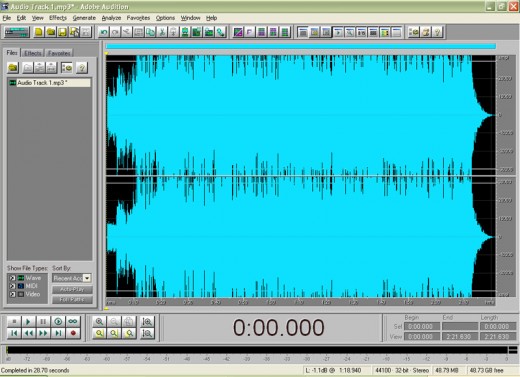Image resolution: width=520 pixels, height=377 pixels.
Task: Toggle the MIDI file type checkbox
Action: tap(12, 286)
